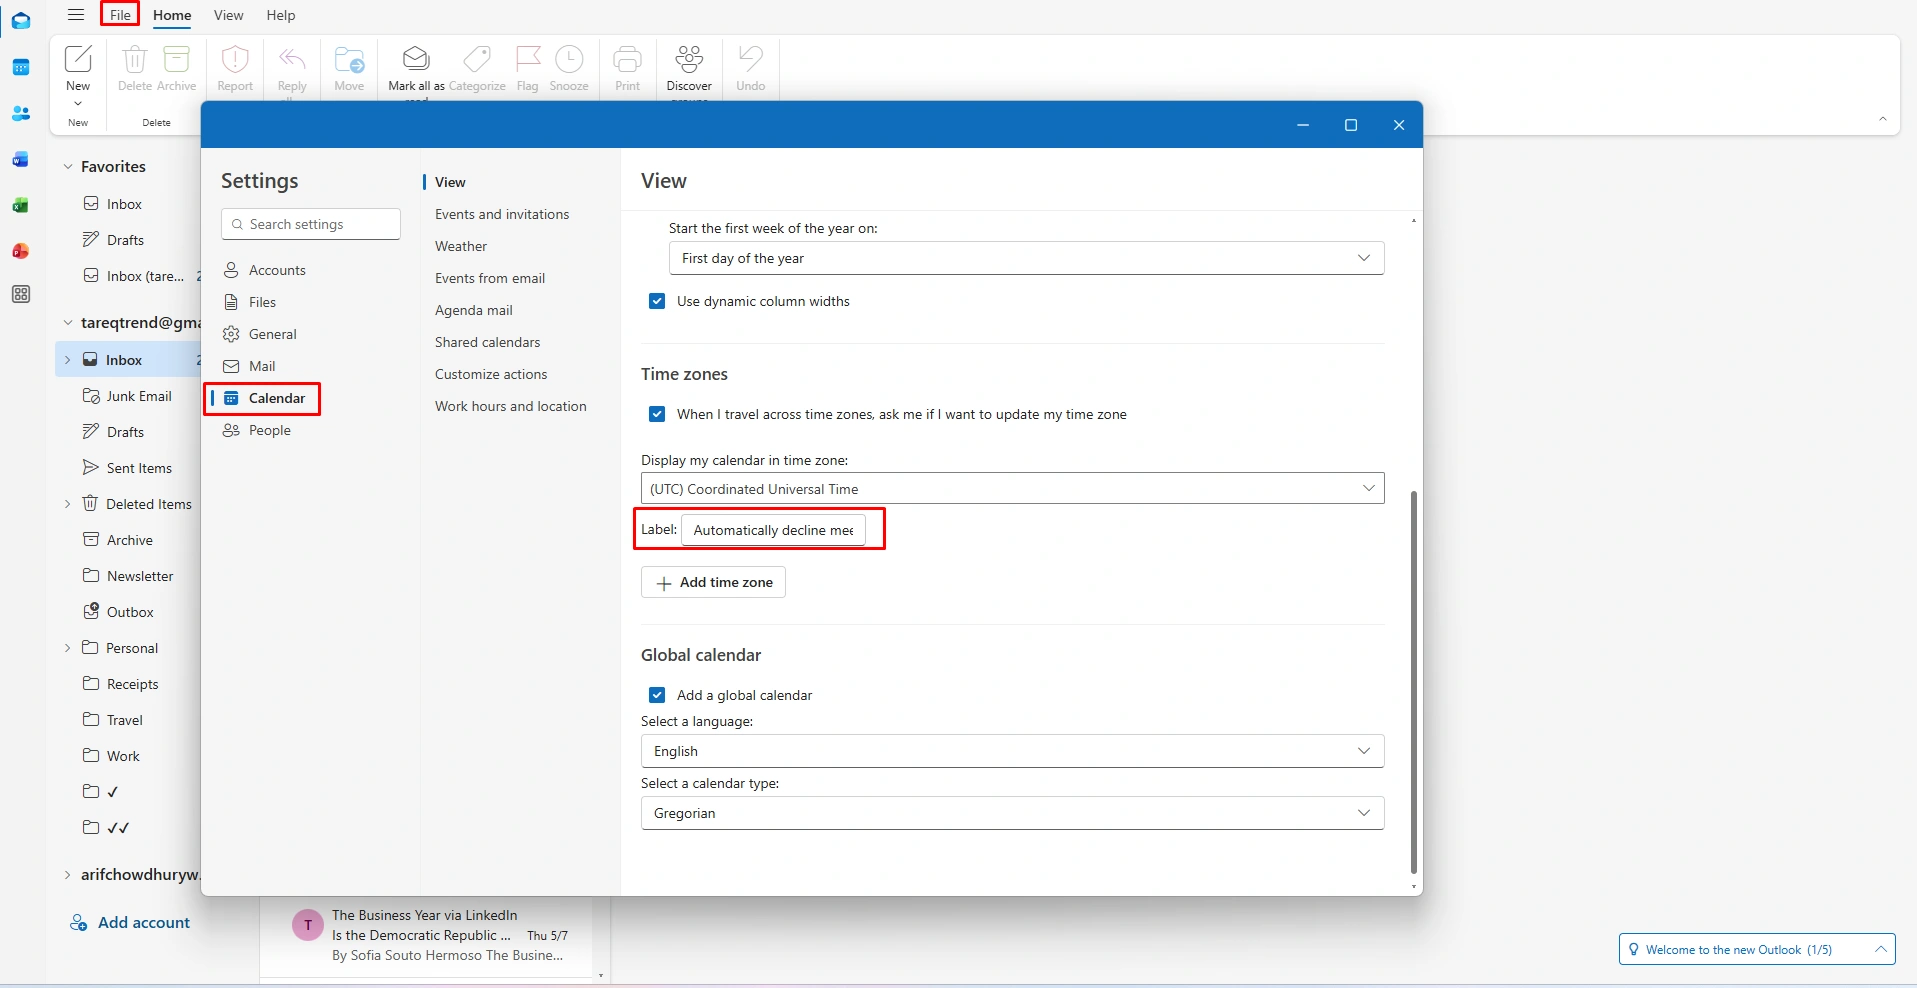Click the Move icon in ribbon

[x=349, y=59]
